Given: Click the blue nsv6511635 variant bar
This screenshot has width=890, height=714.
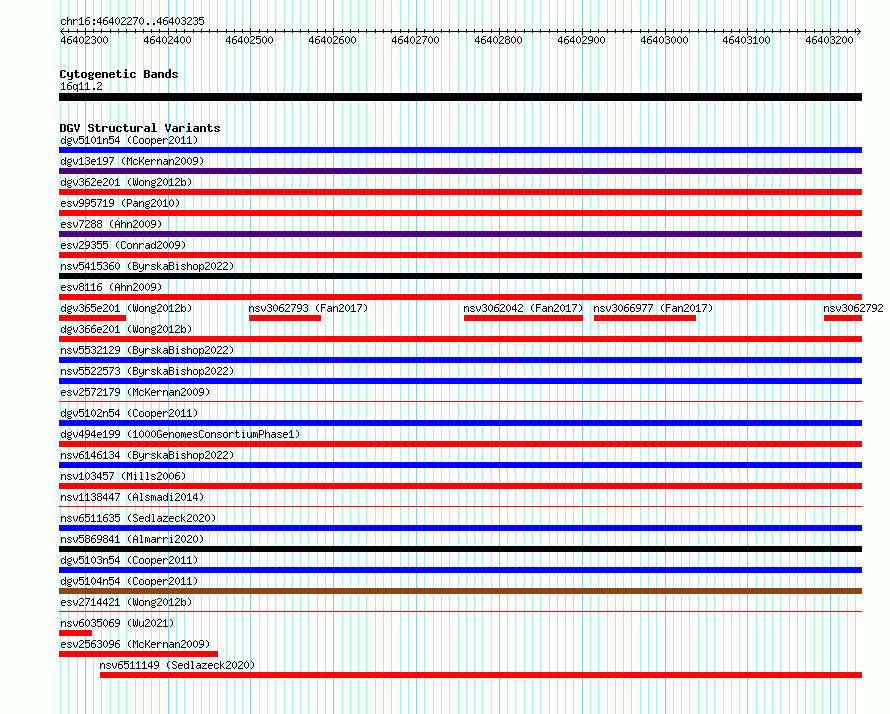Looking at the screenshot, I should [x=460, y=528].
